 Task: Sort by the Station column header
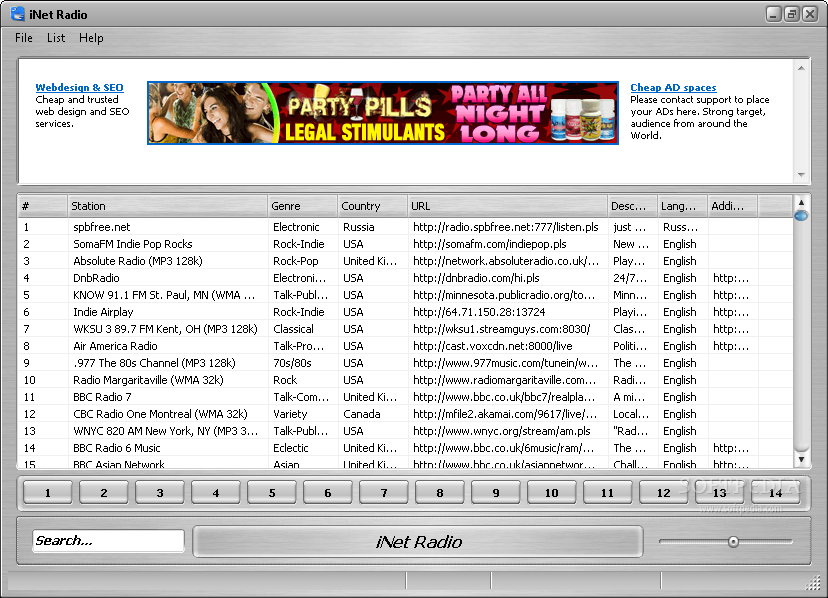click(x=167, y=206)
